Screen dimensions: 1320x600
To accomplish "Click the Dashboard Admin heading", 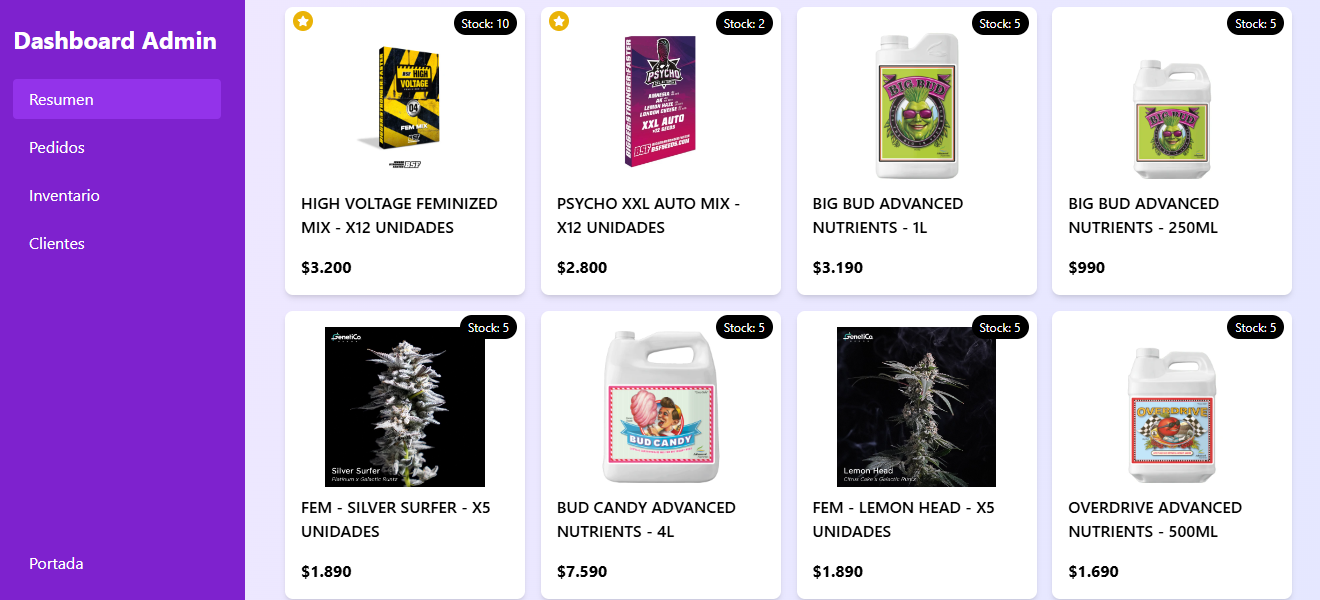I will [x=115, y=41].
